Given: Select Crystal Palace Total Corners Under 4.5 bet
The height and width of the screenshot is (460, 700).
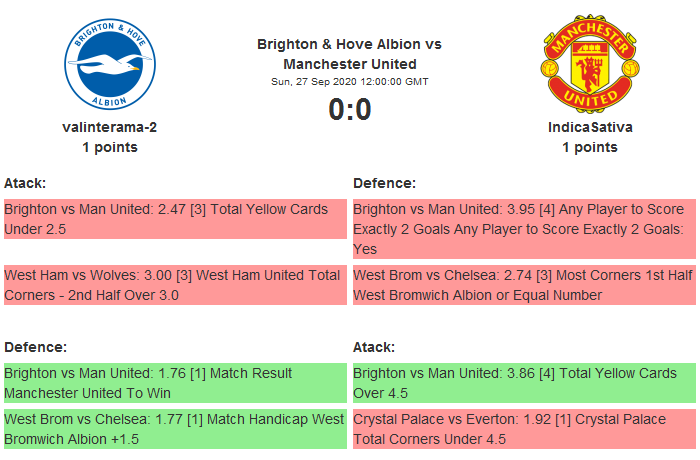Looking at the screenshot, I should 524,429.
